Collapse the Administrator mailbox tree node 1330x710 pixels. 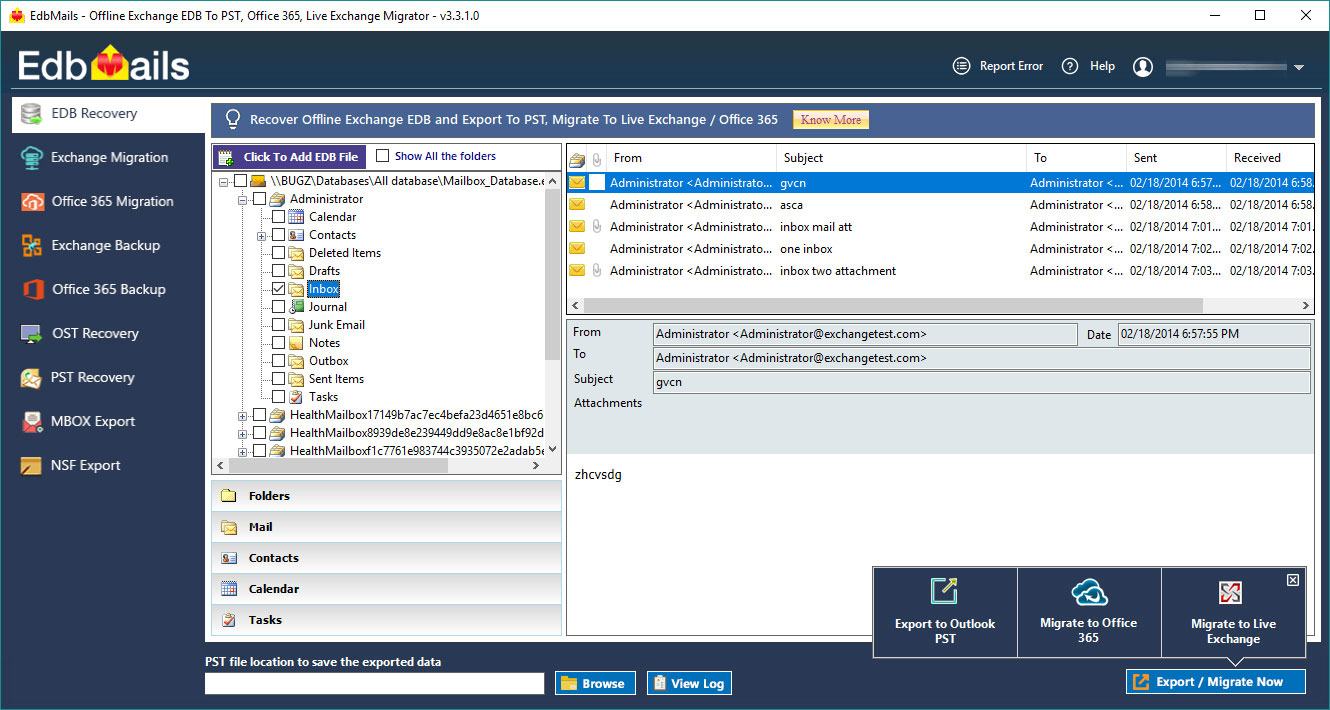pos(242,199)
